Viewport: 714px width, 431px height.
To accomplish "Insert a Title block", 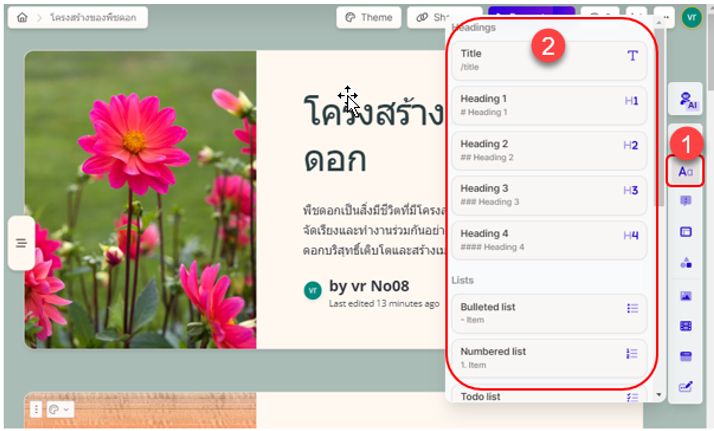I will 549,60.
